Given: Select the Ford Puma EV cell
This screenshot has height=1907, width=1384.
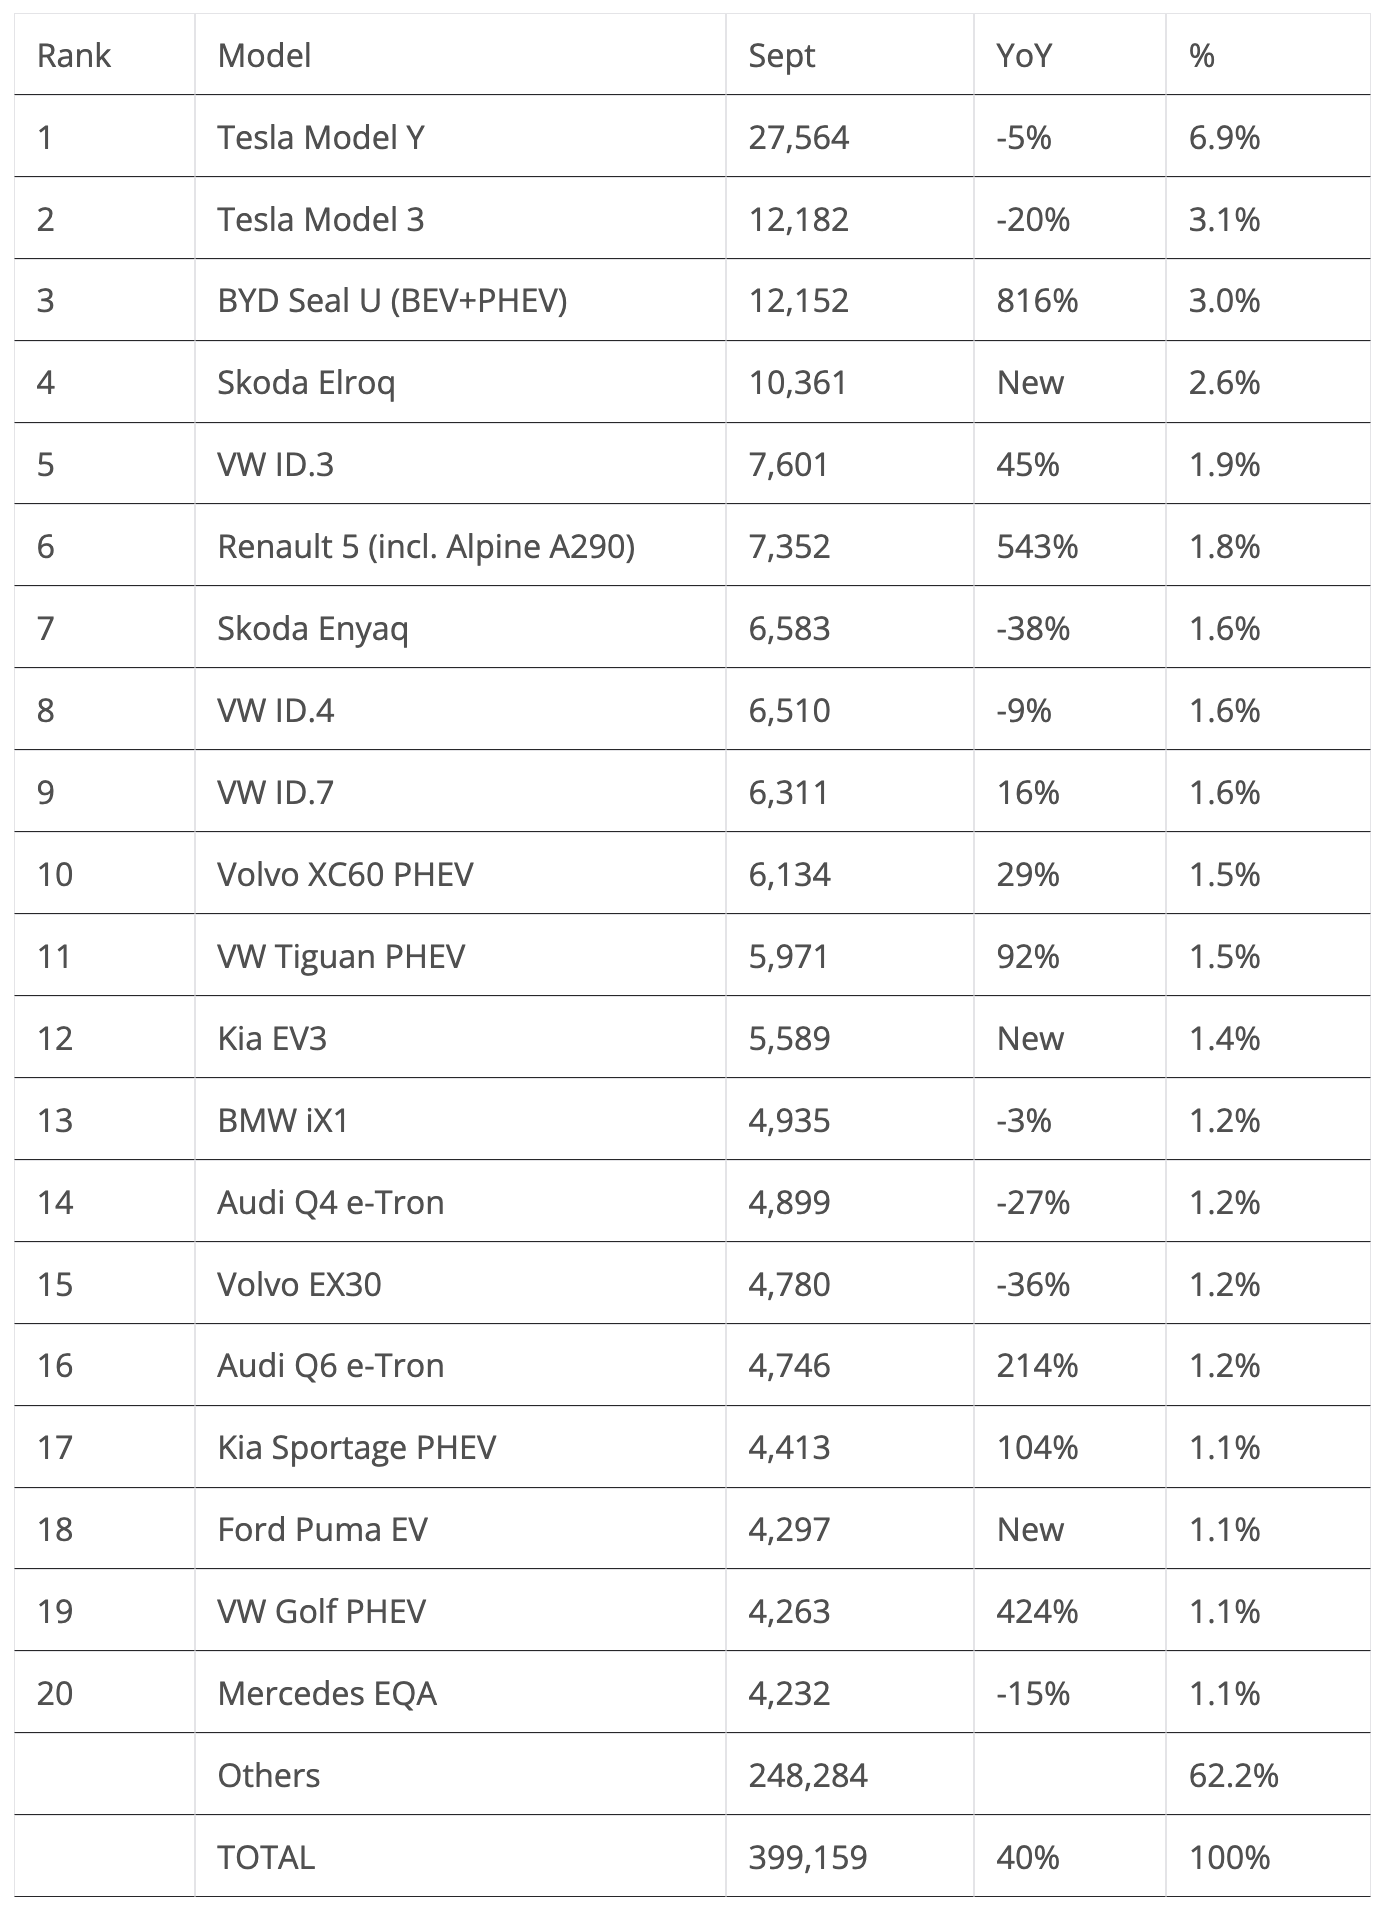Looking at the screenshot, I should (322, 1530).
